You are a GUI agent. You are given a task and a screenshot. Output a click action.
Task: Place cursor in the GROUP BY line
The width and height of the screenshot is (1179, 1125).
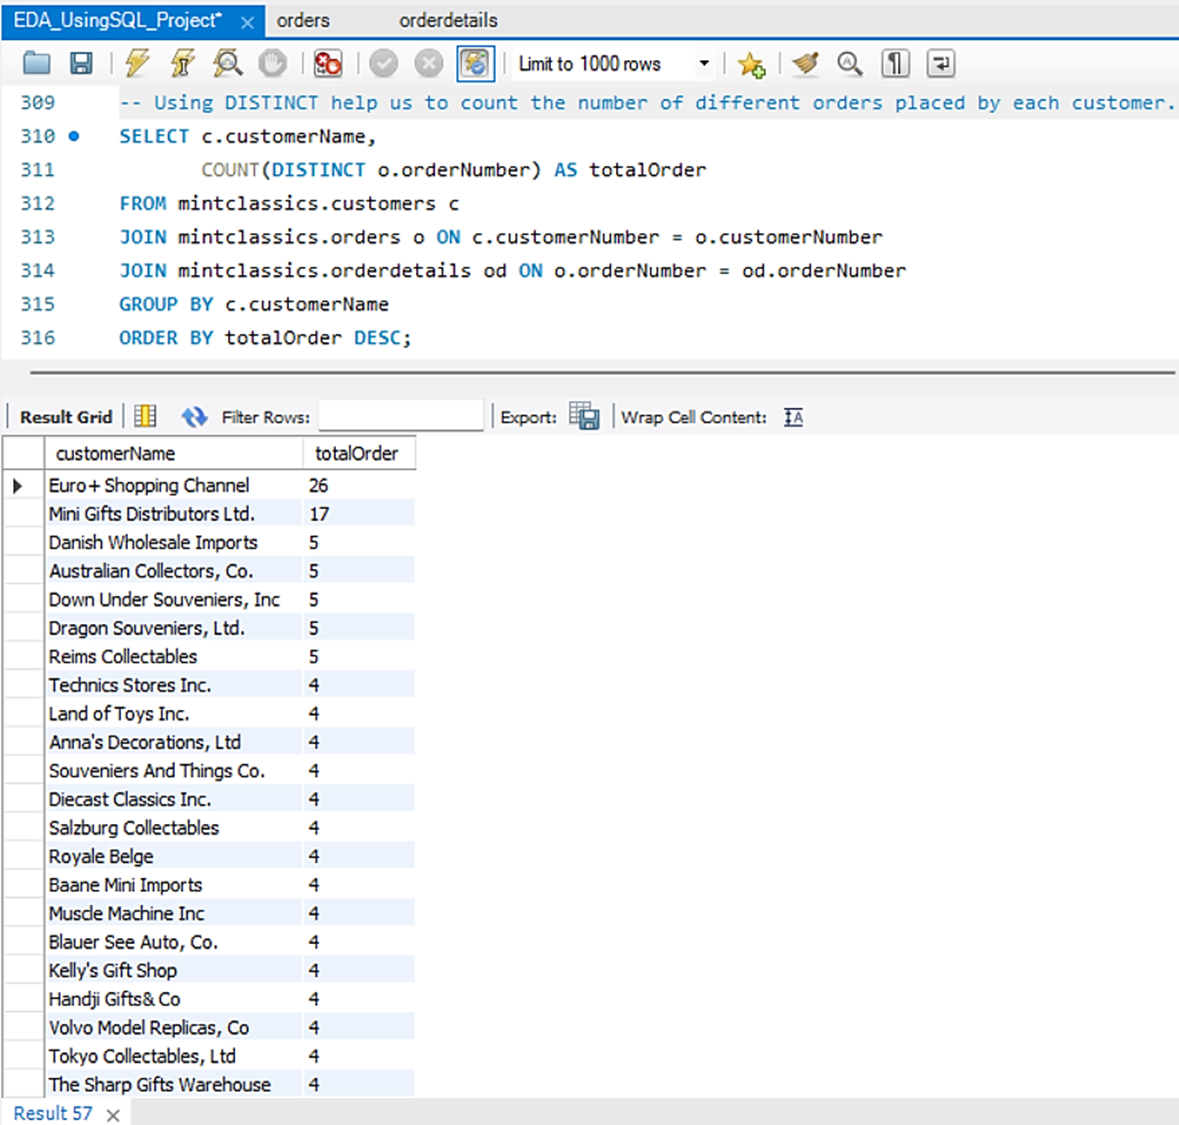(254, 304)
